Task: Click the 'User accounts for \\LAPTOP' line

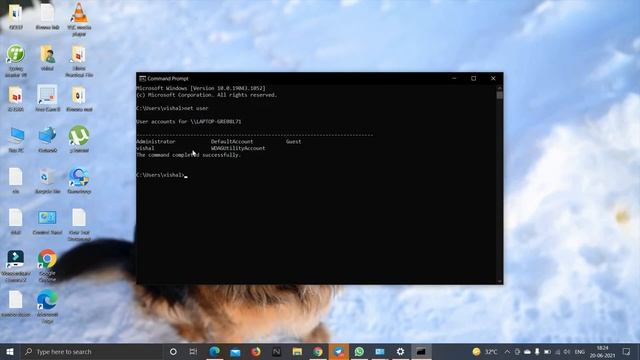Action: click(x=189, y=122)
